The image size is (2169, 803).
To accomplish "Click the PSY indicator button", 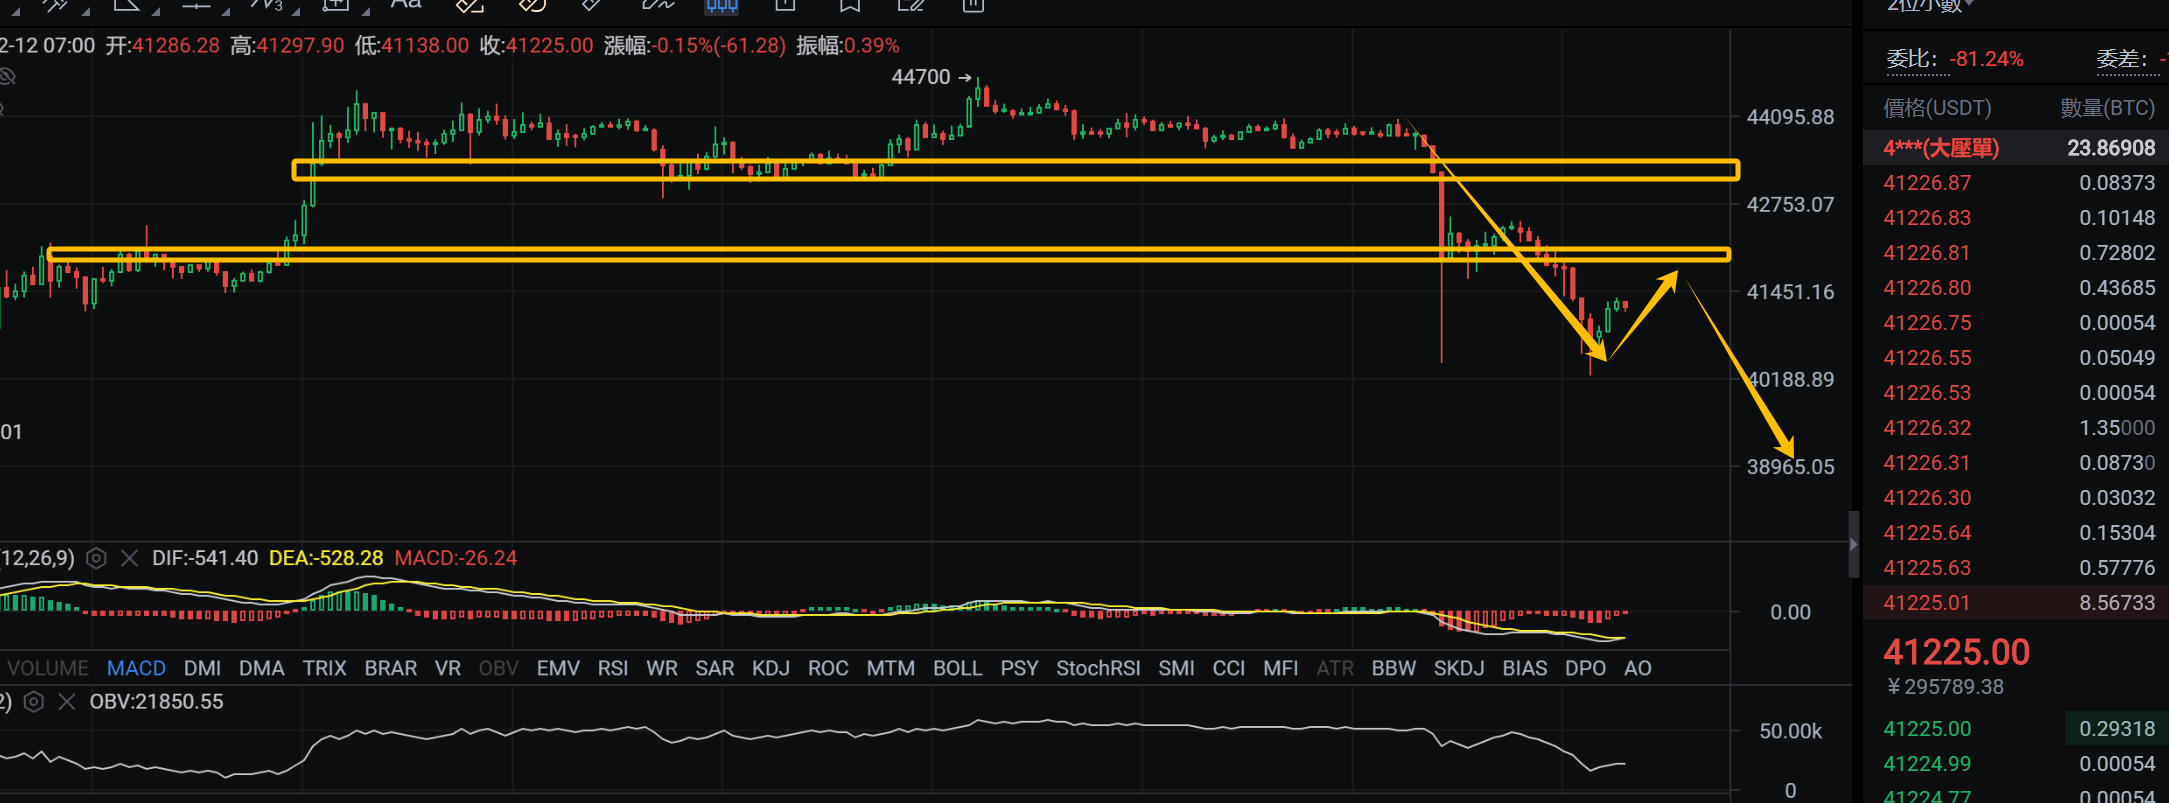I will [1020, 668].
